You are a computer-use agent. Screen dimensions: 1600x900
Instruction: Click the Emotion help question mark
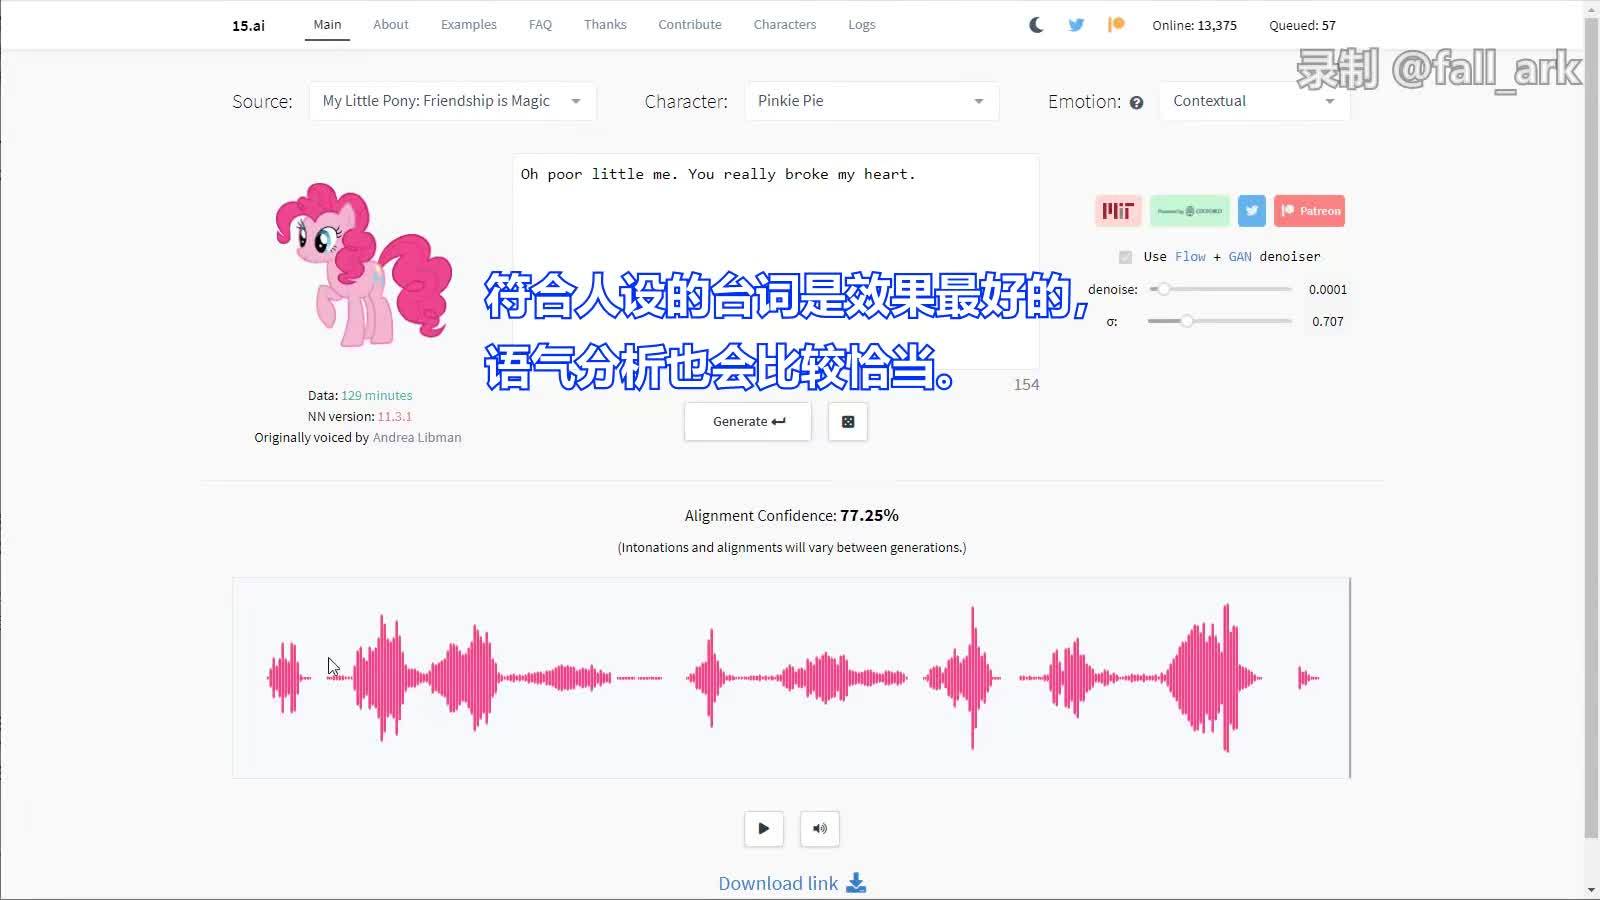(x=1136, y=102)
